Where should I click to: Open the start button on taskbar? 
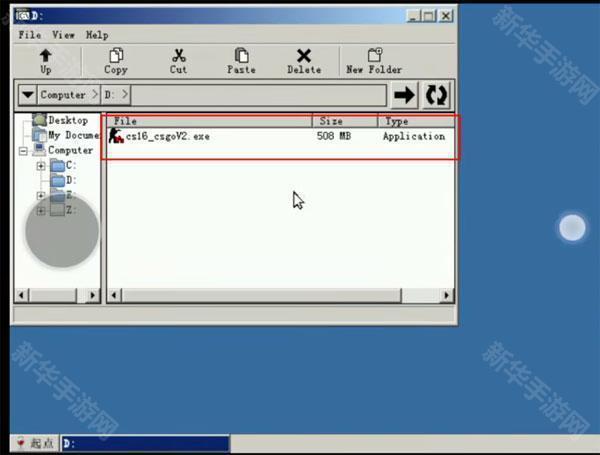[x=34, y=443]
